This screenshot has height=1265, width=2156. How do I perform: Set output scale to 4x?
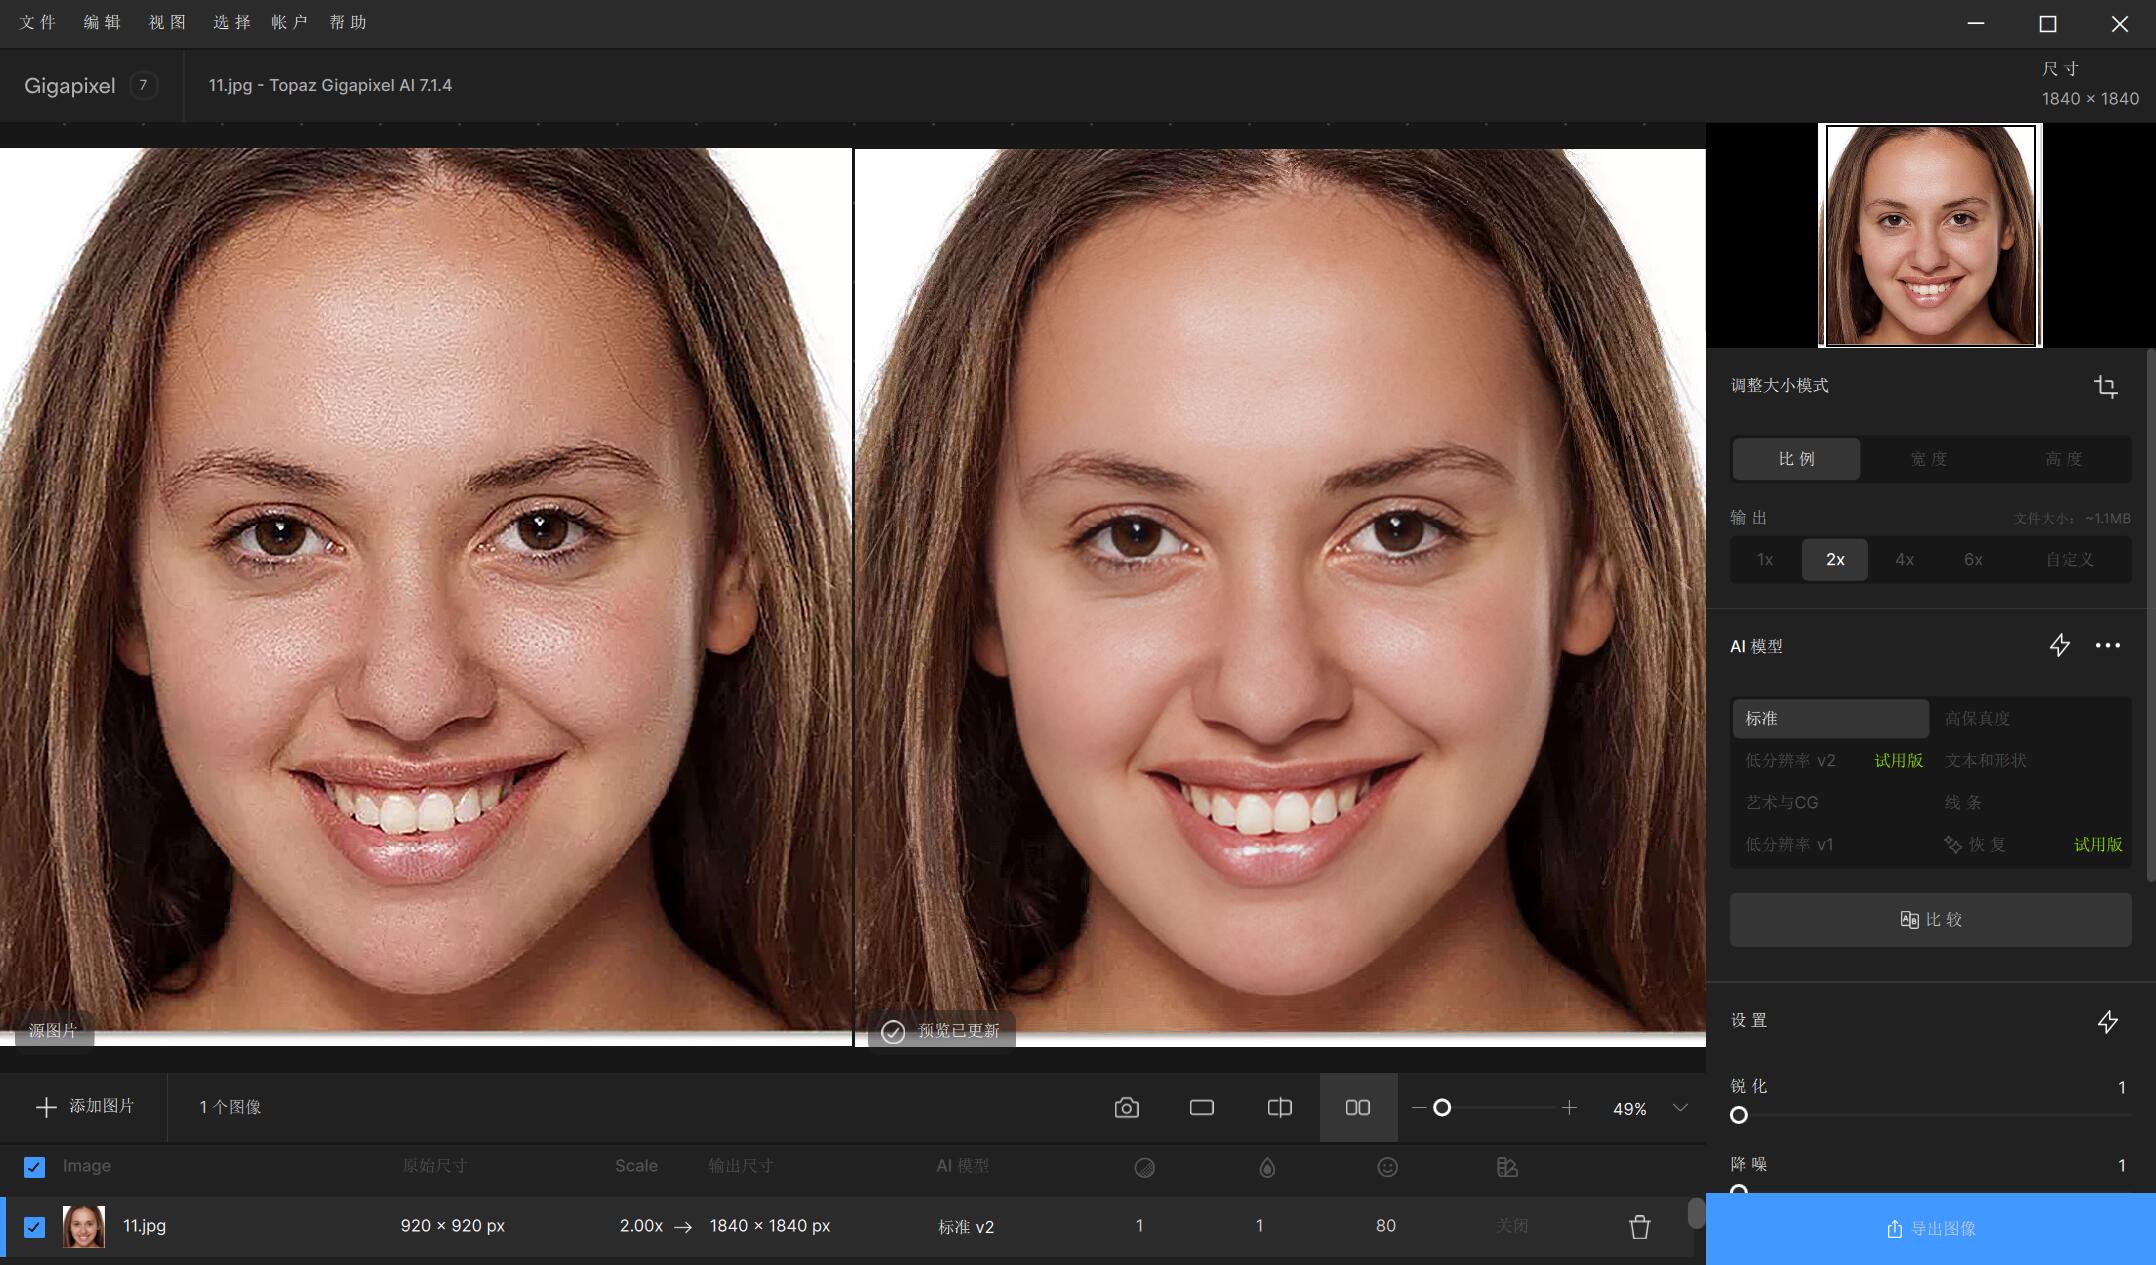click(1904, 560)
